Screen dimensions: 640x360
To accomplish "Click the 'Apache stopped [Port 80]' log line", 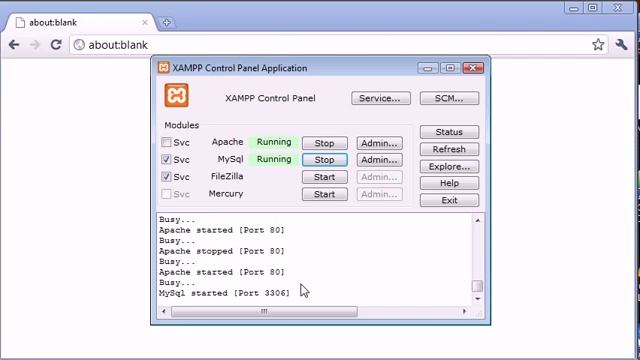I will [x=222, y=251].
